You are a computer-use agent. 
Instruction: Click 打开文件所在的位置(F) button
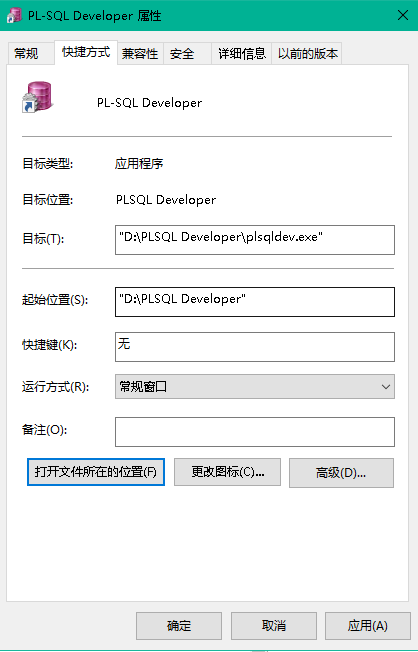pyautogui.click(x=96, y=472)
